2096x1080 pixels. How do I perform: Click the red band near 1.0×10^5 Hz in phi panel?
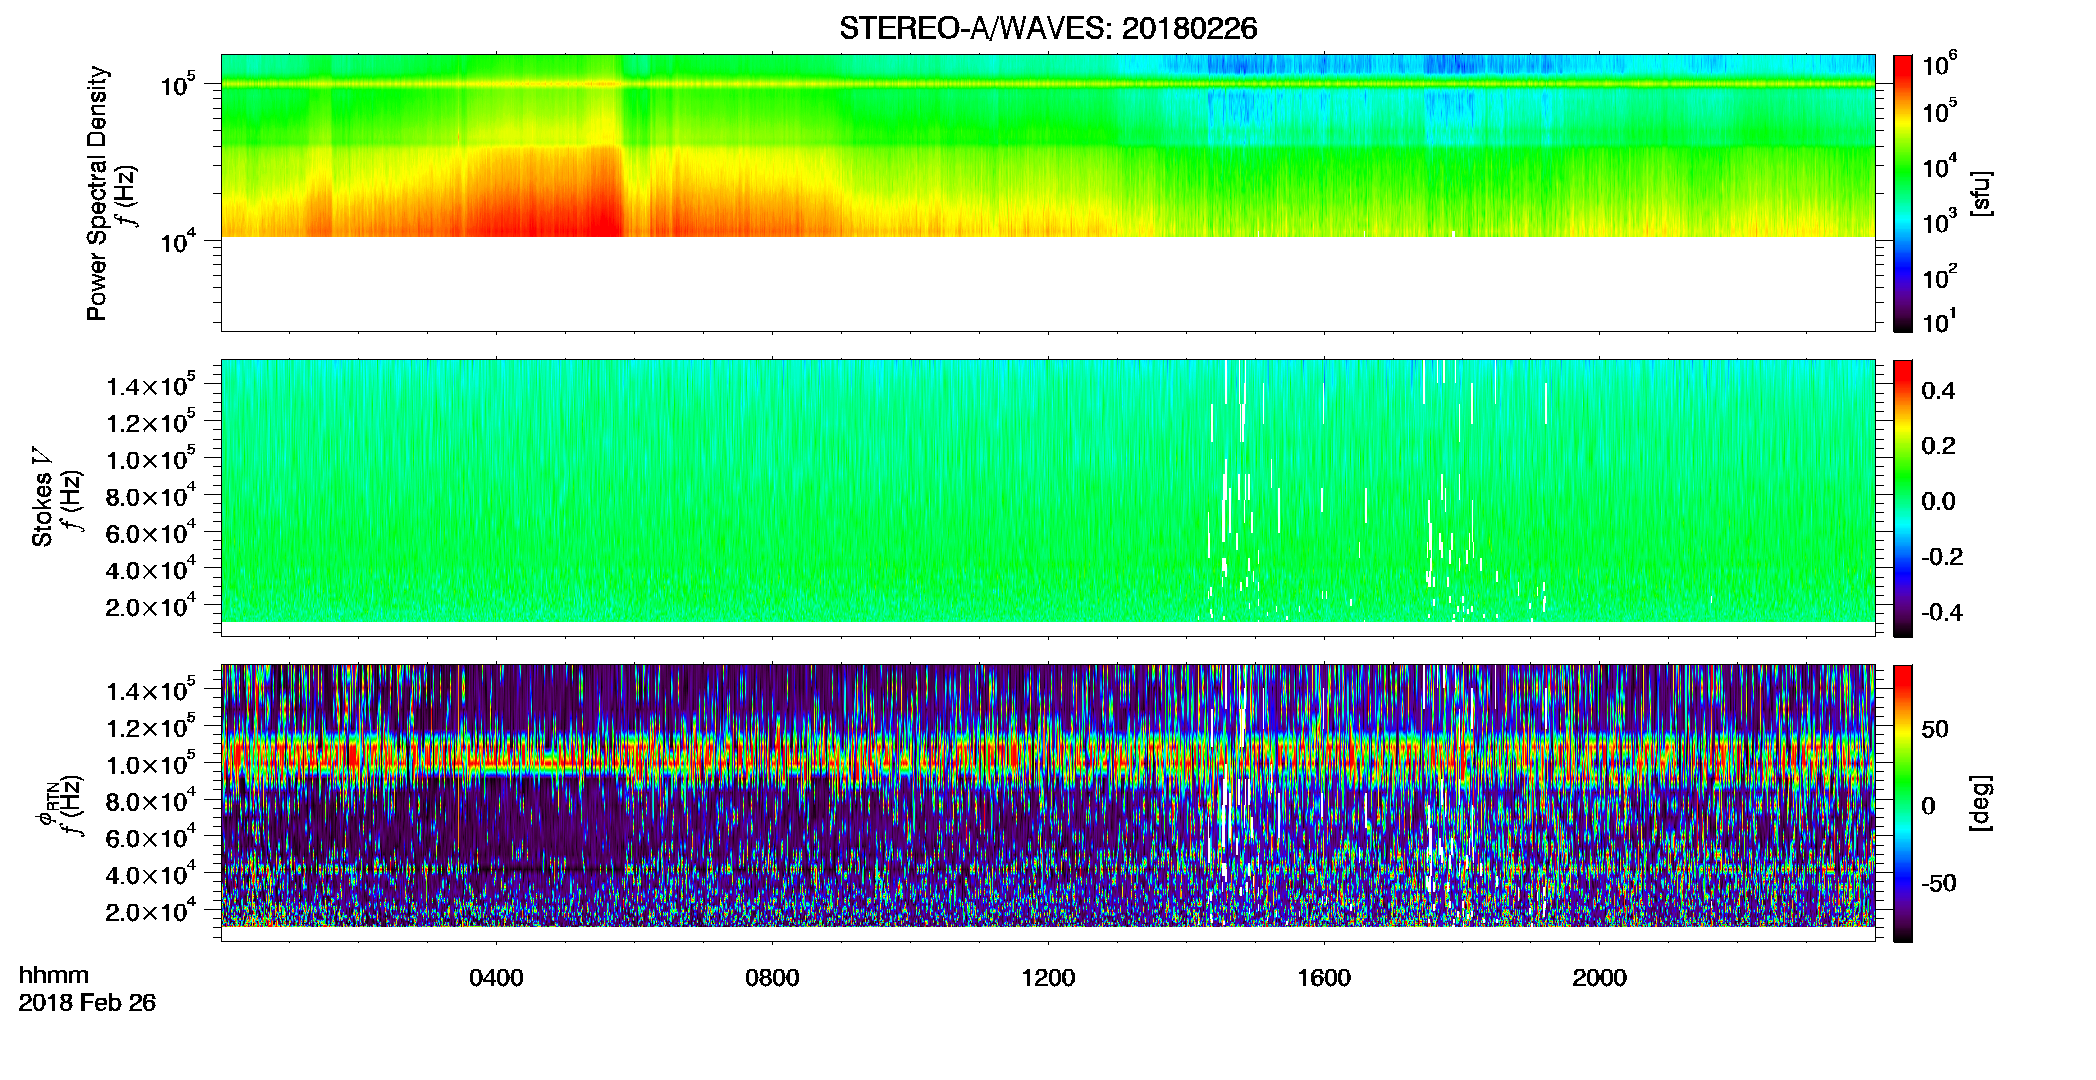[x=1047, y=760]
